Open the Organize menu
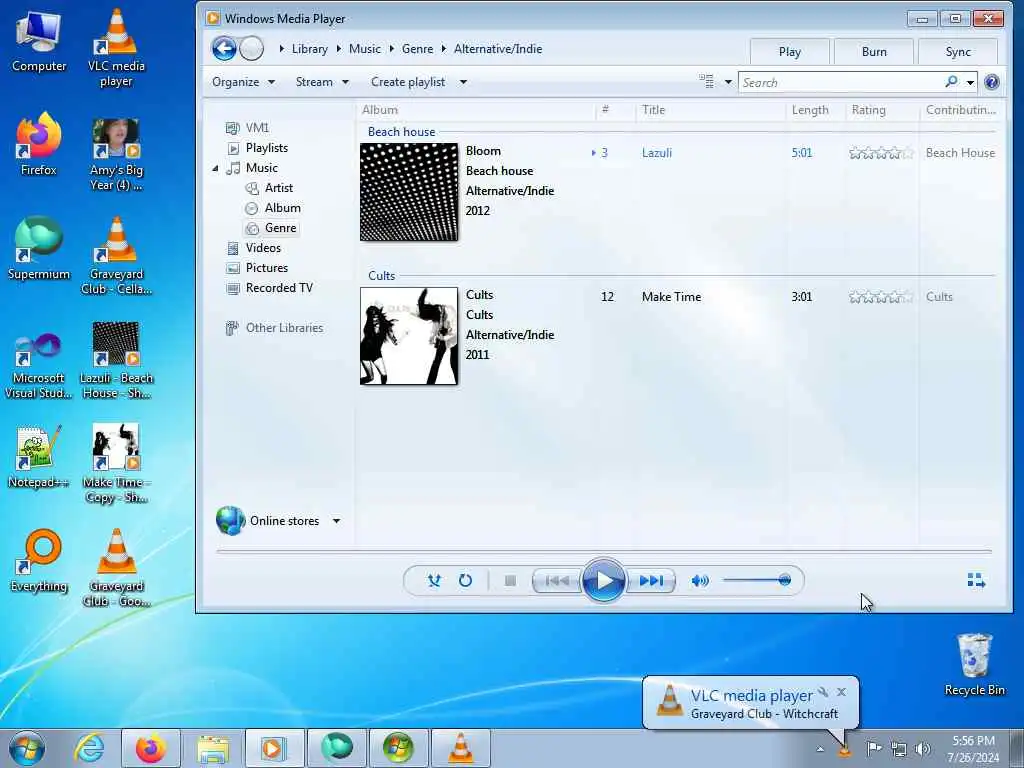 tap(243, 82)
